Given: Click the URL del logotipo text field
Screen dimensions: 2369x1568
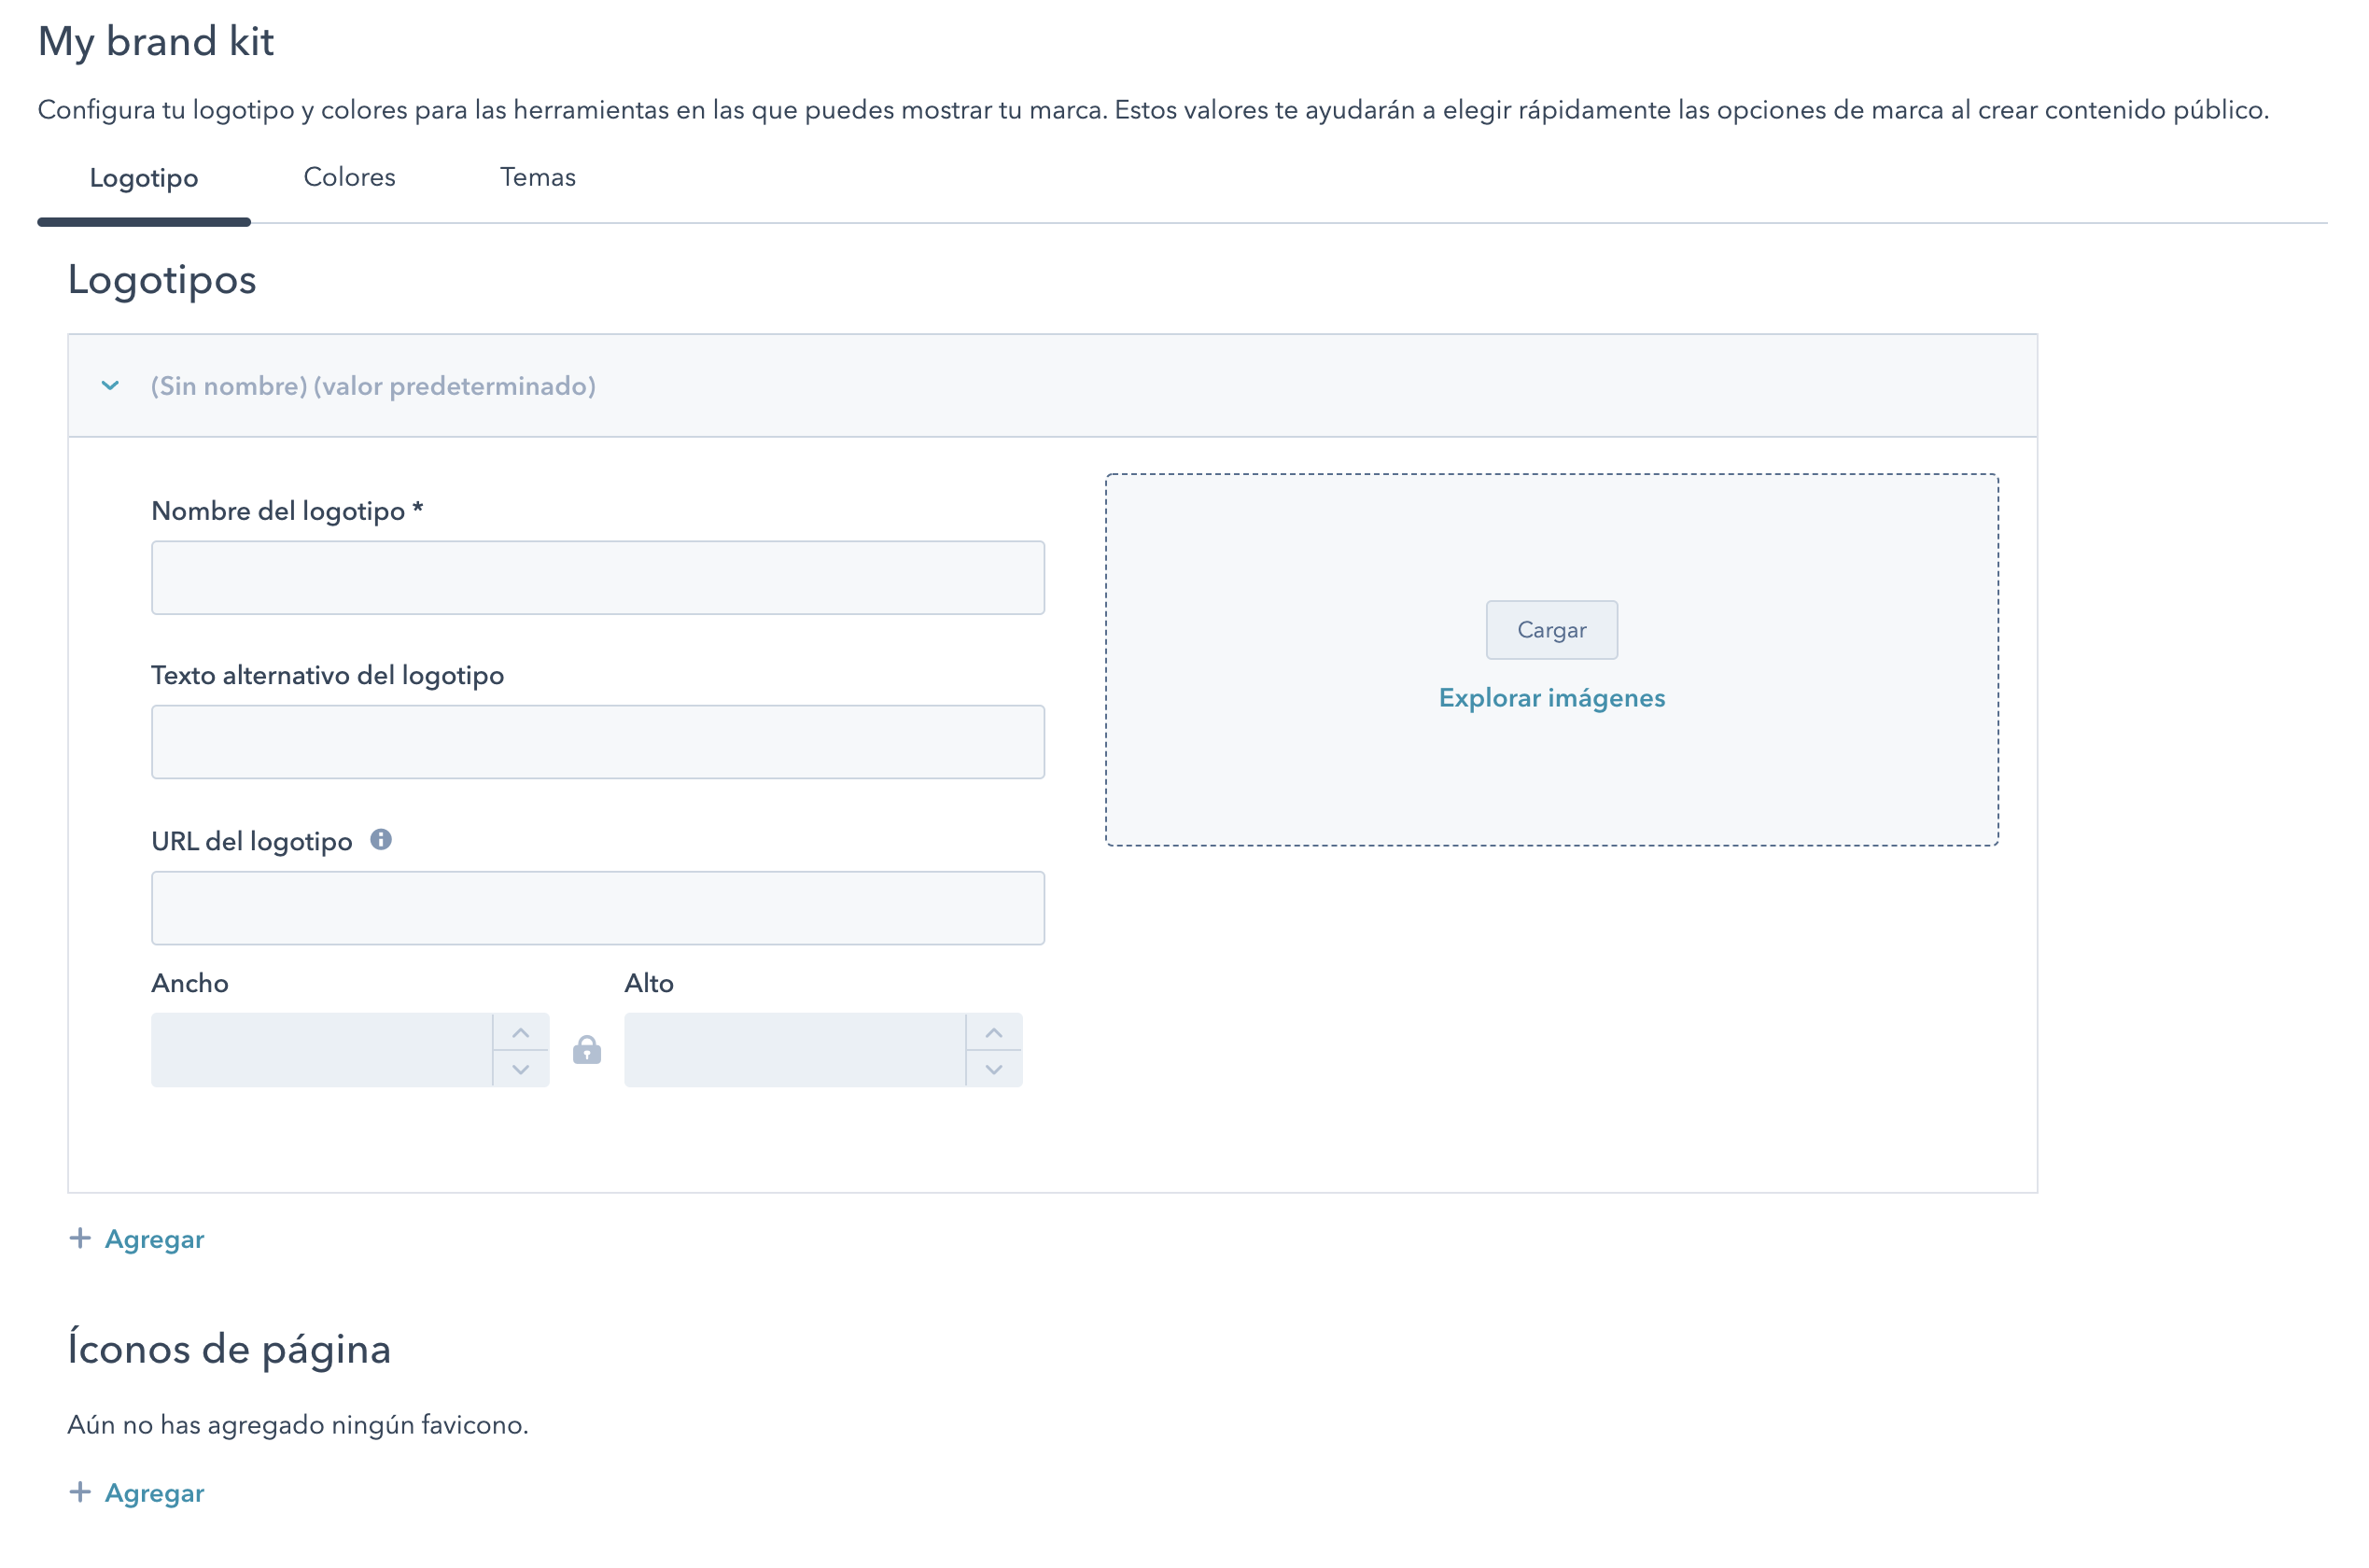Looking at the screenshot, I should pos(597,908).
